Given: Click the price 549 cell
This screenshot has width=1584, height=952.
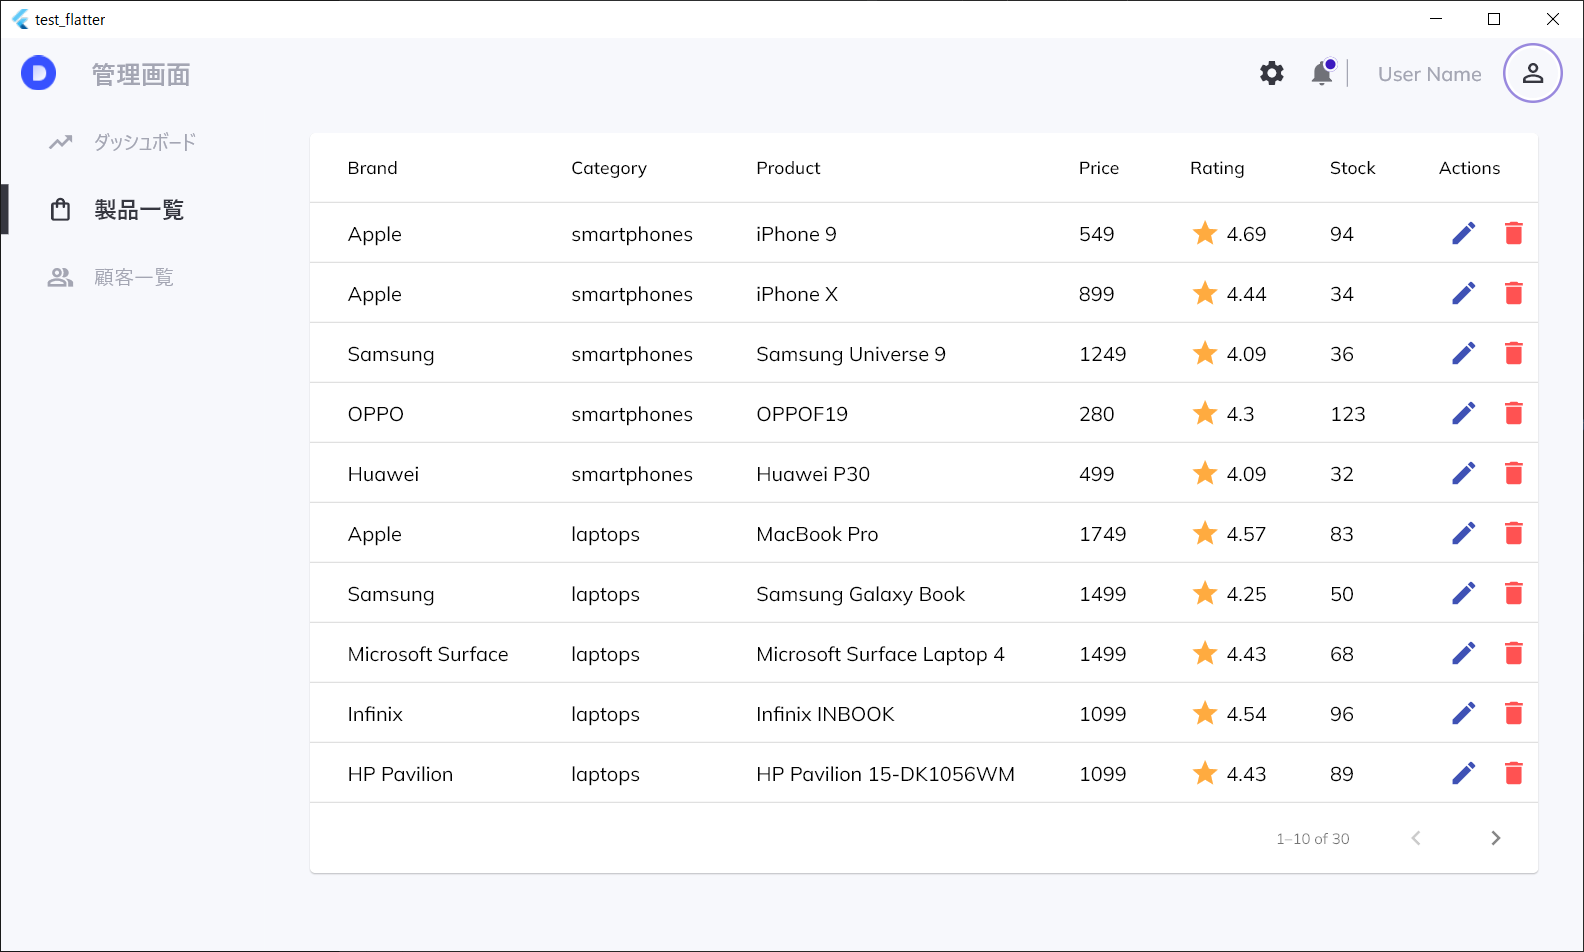Looking at the screenshot, I should [1096, 234].
